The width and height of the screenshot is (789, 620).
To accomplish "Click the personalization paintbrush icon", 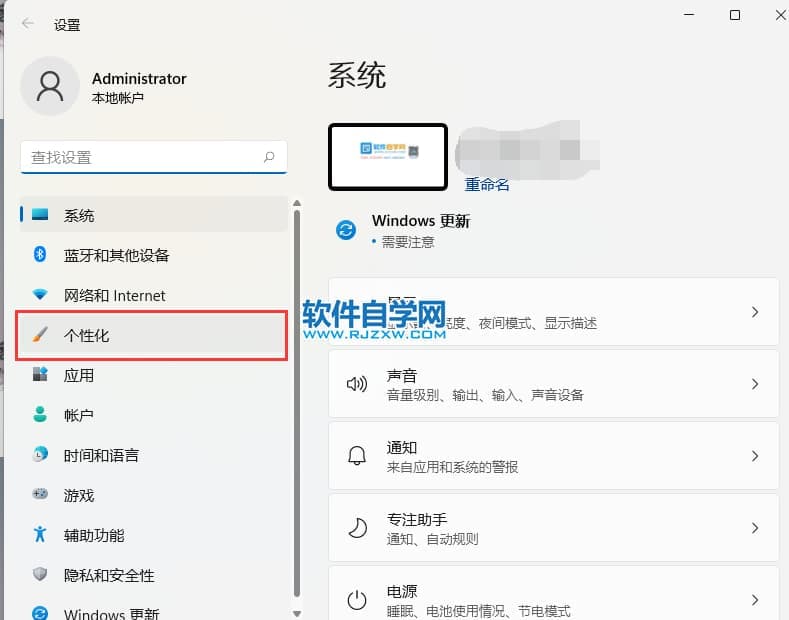I will click(x=40, y=335).
